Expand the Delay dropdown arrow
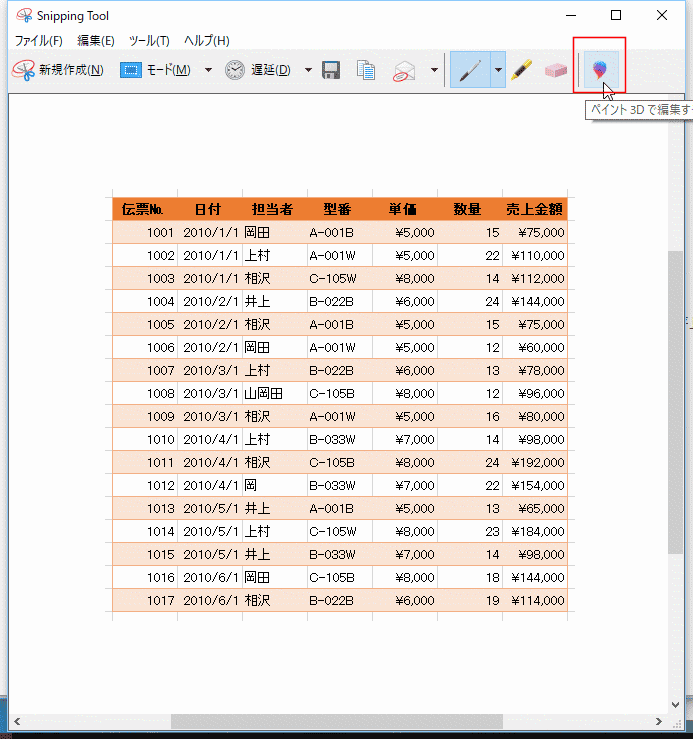The height and width of the screenshot is (739, 693). pos(308,70)
